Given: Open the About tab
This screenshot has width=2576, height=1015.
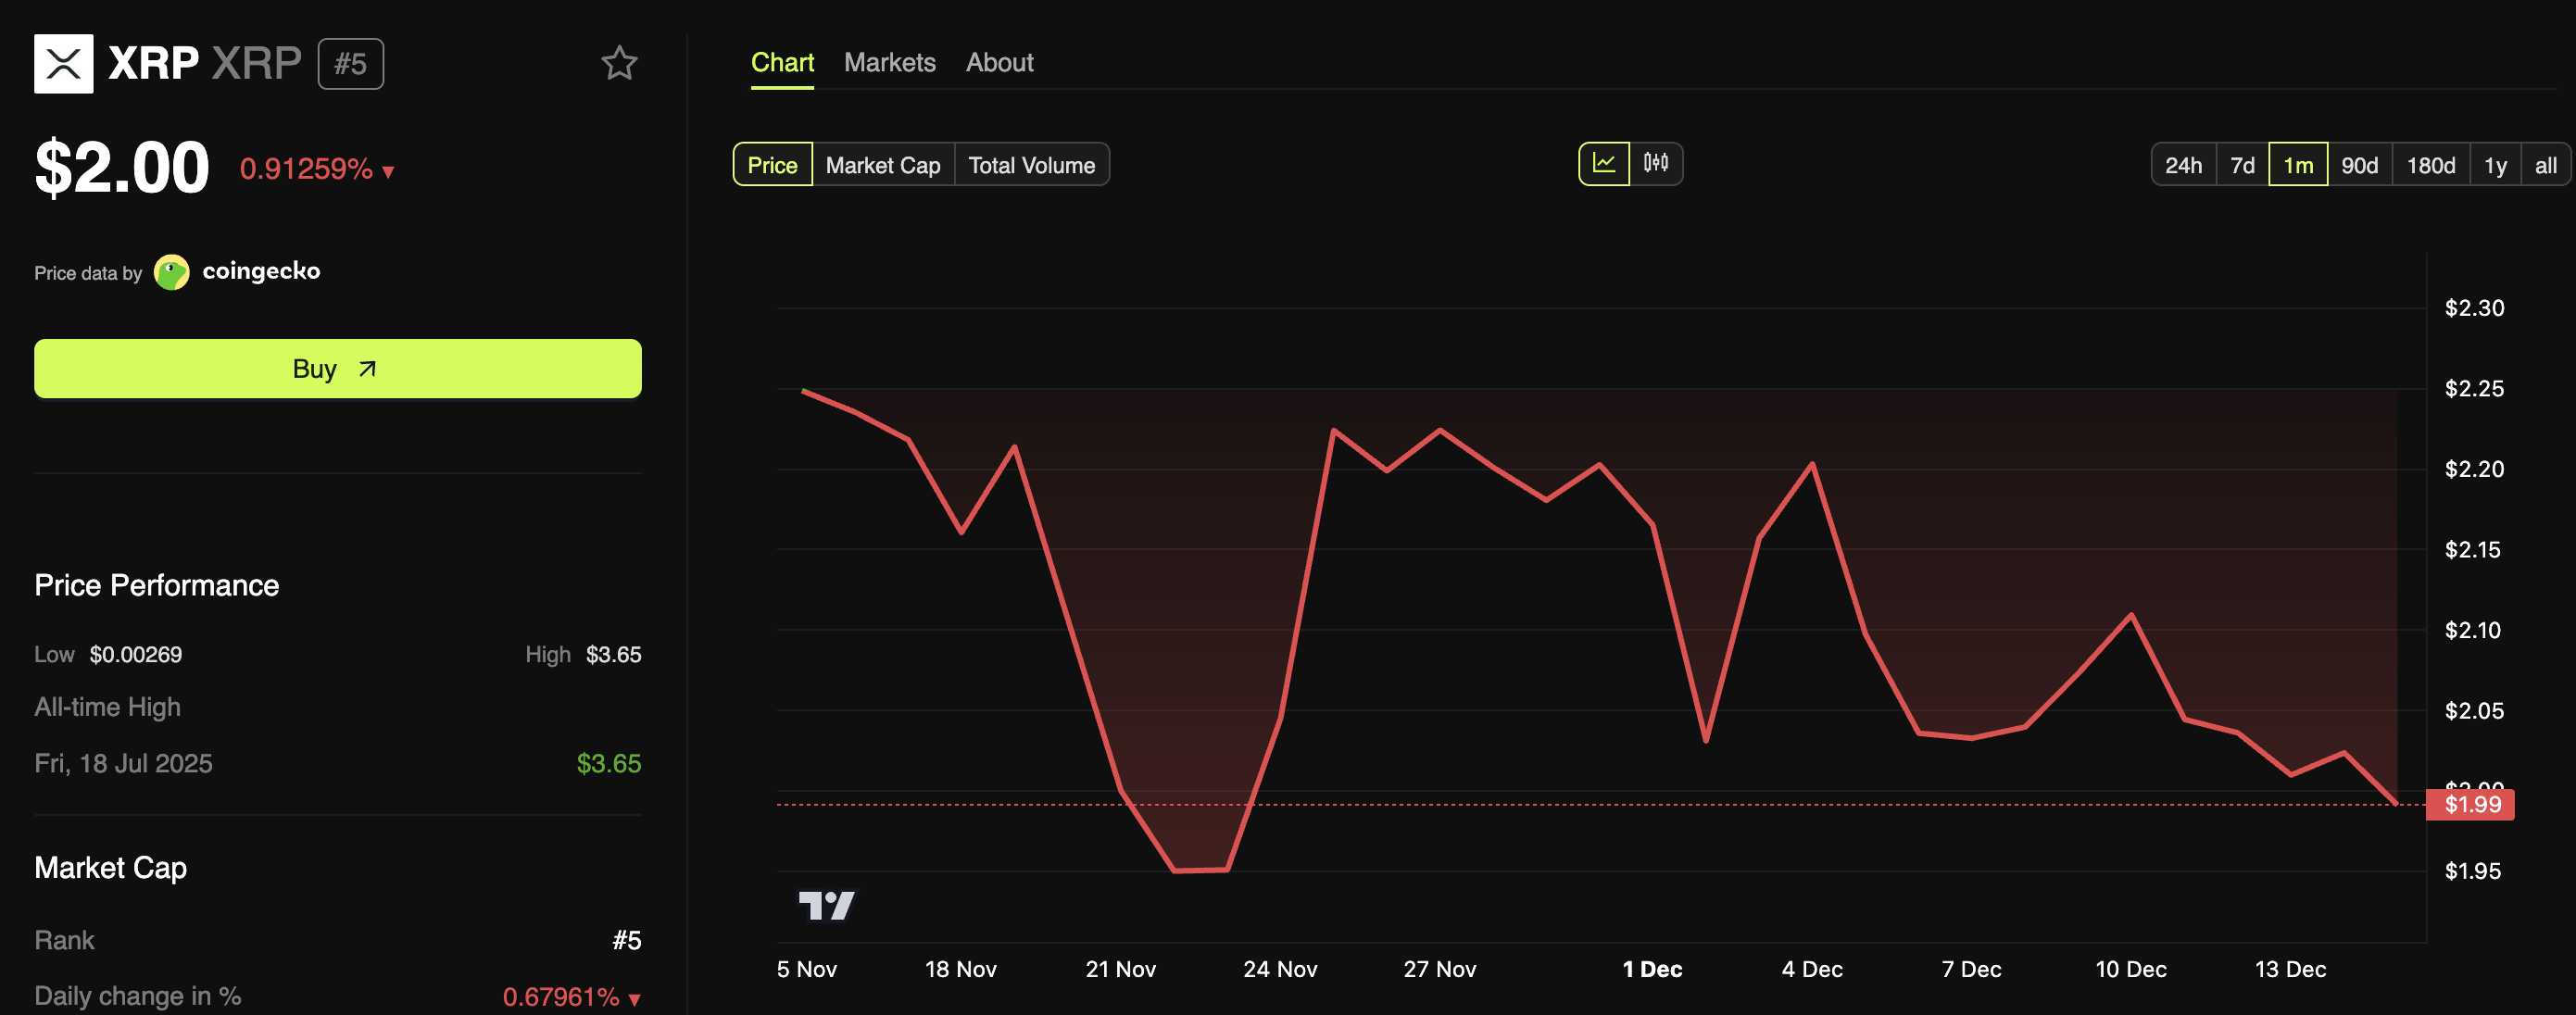Looking at the screenshot, I should tap(999, 62).
